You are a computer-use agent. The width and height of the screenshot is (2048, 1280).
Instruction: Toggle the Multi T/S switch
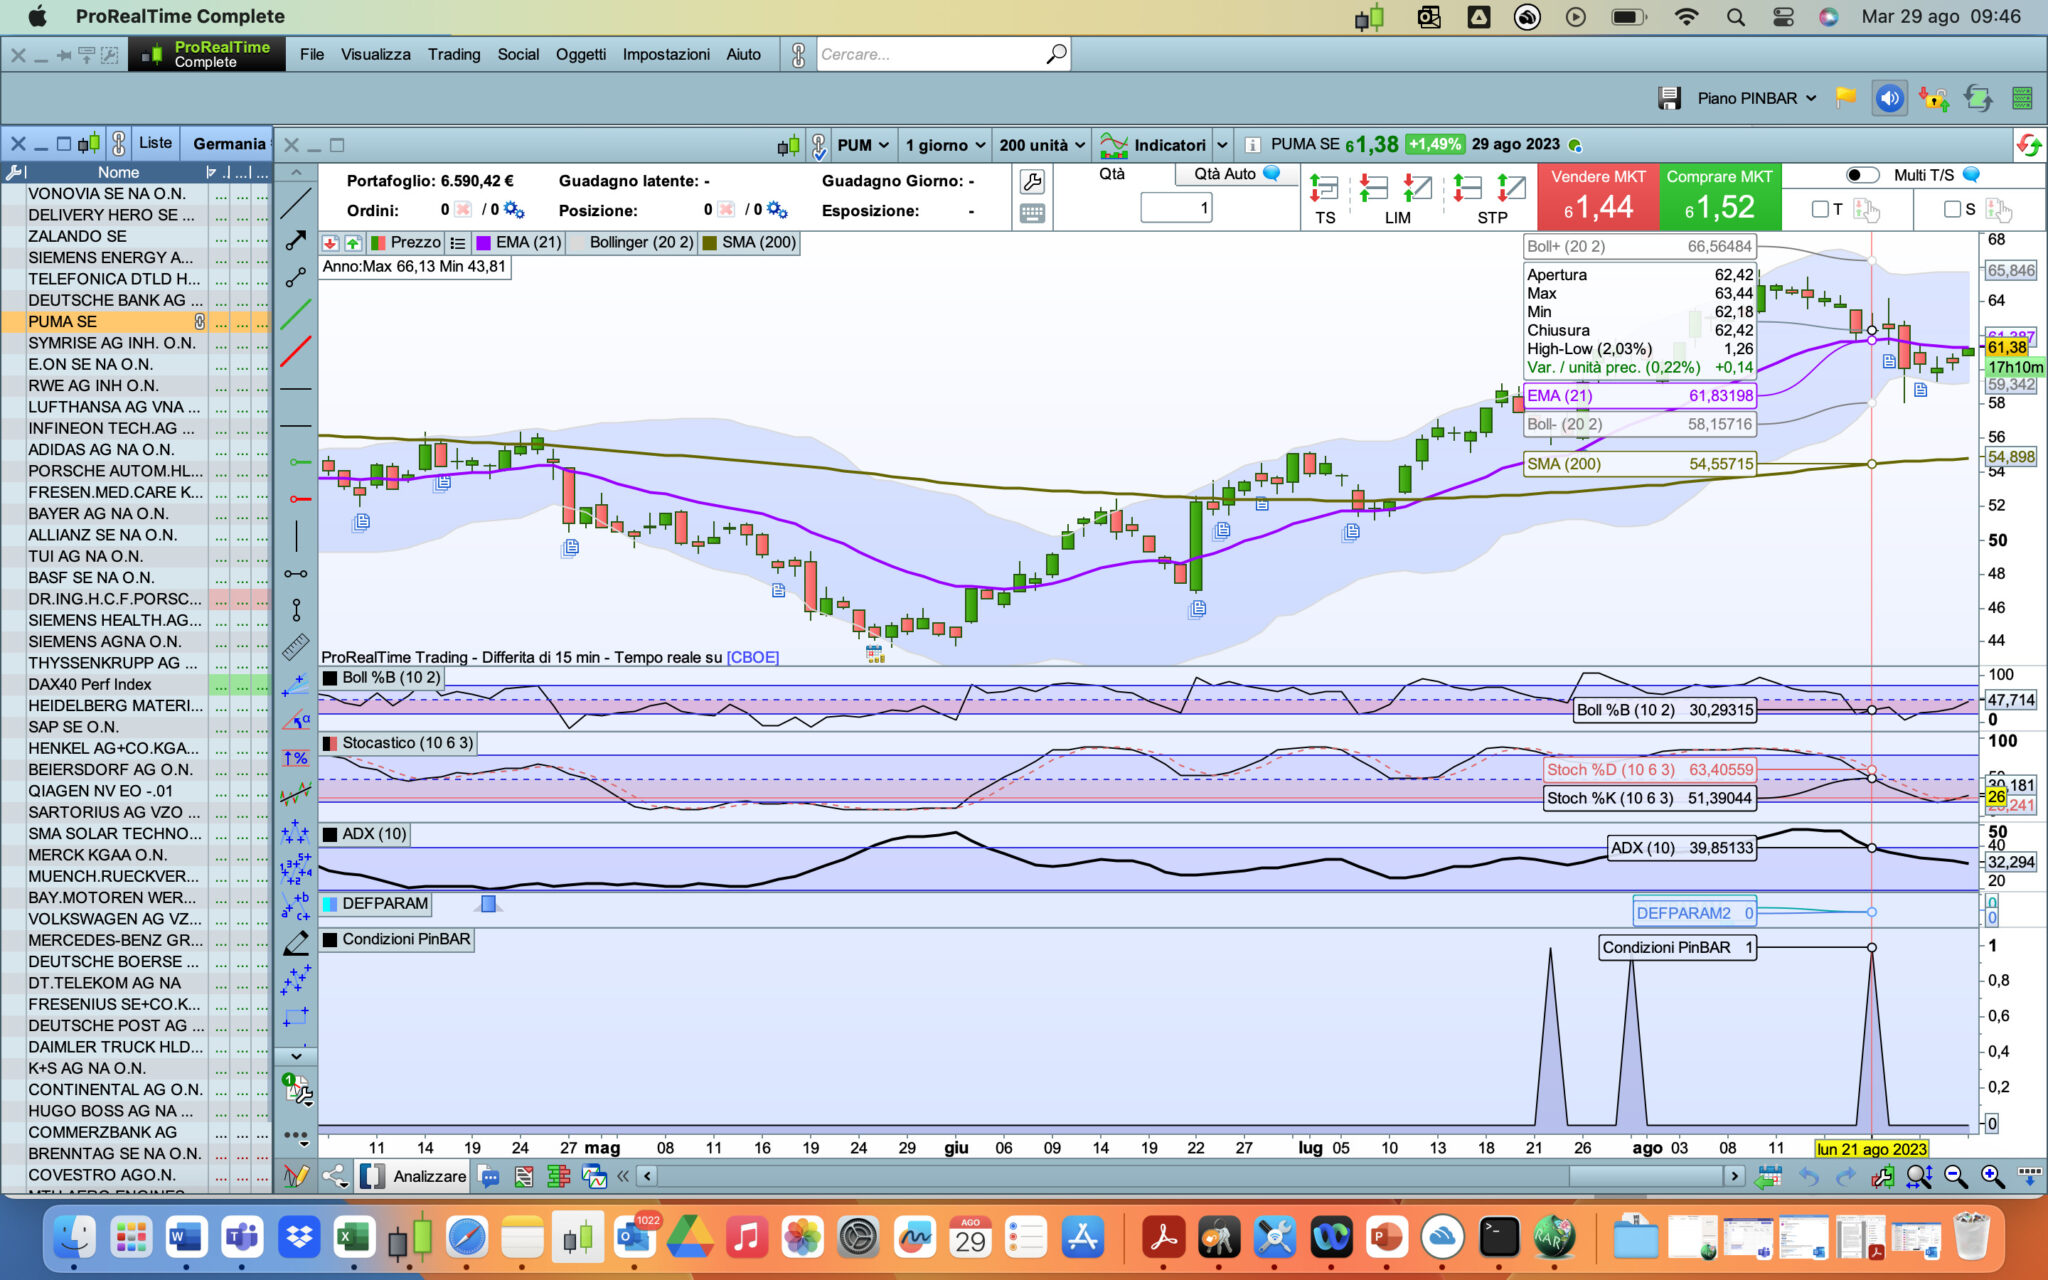point(1861,175)
